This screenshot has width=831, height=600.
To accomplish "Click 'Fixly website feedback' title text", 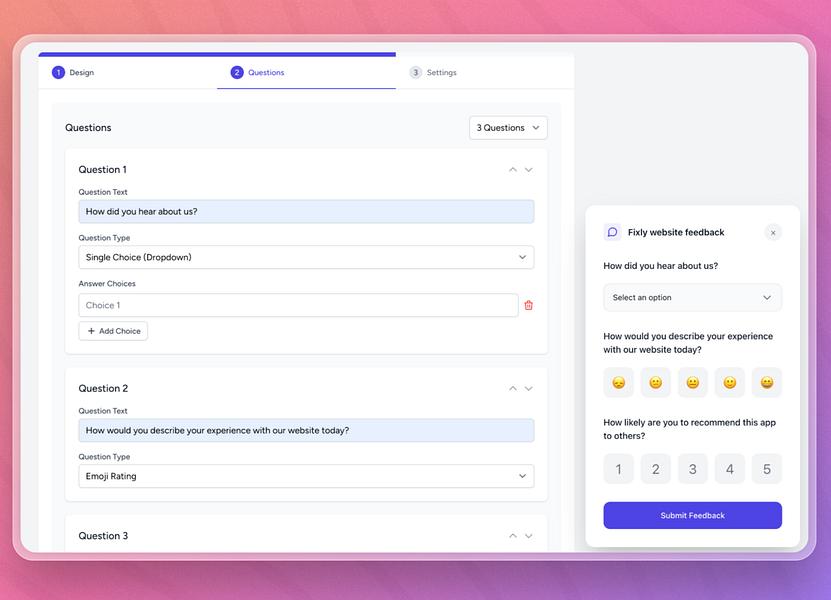I will (x=676, y=232).
